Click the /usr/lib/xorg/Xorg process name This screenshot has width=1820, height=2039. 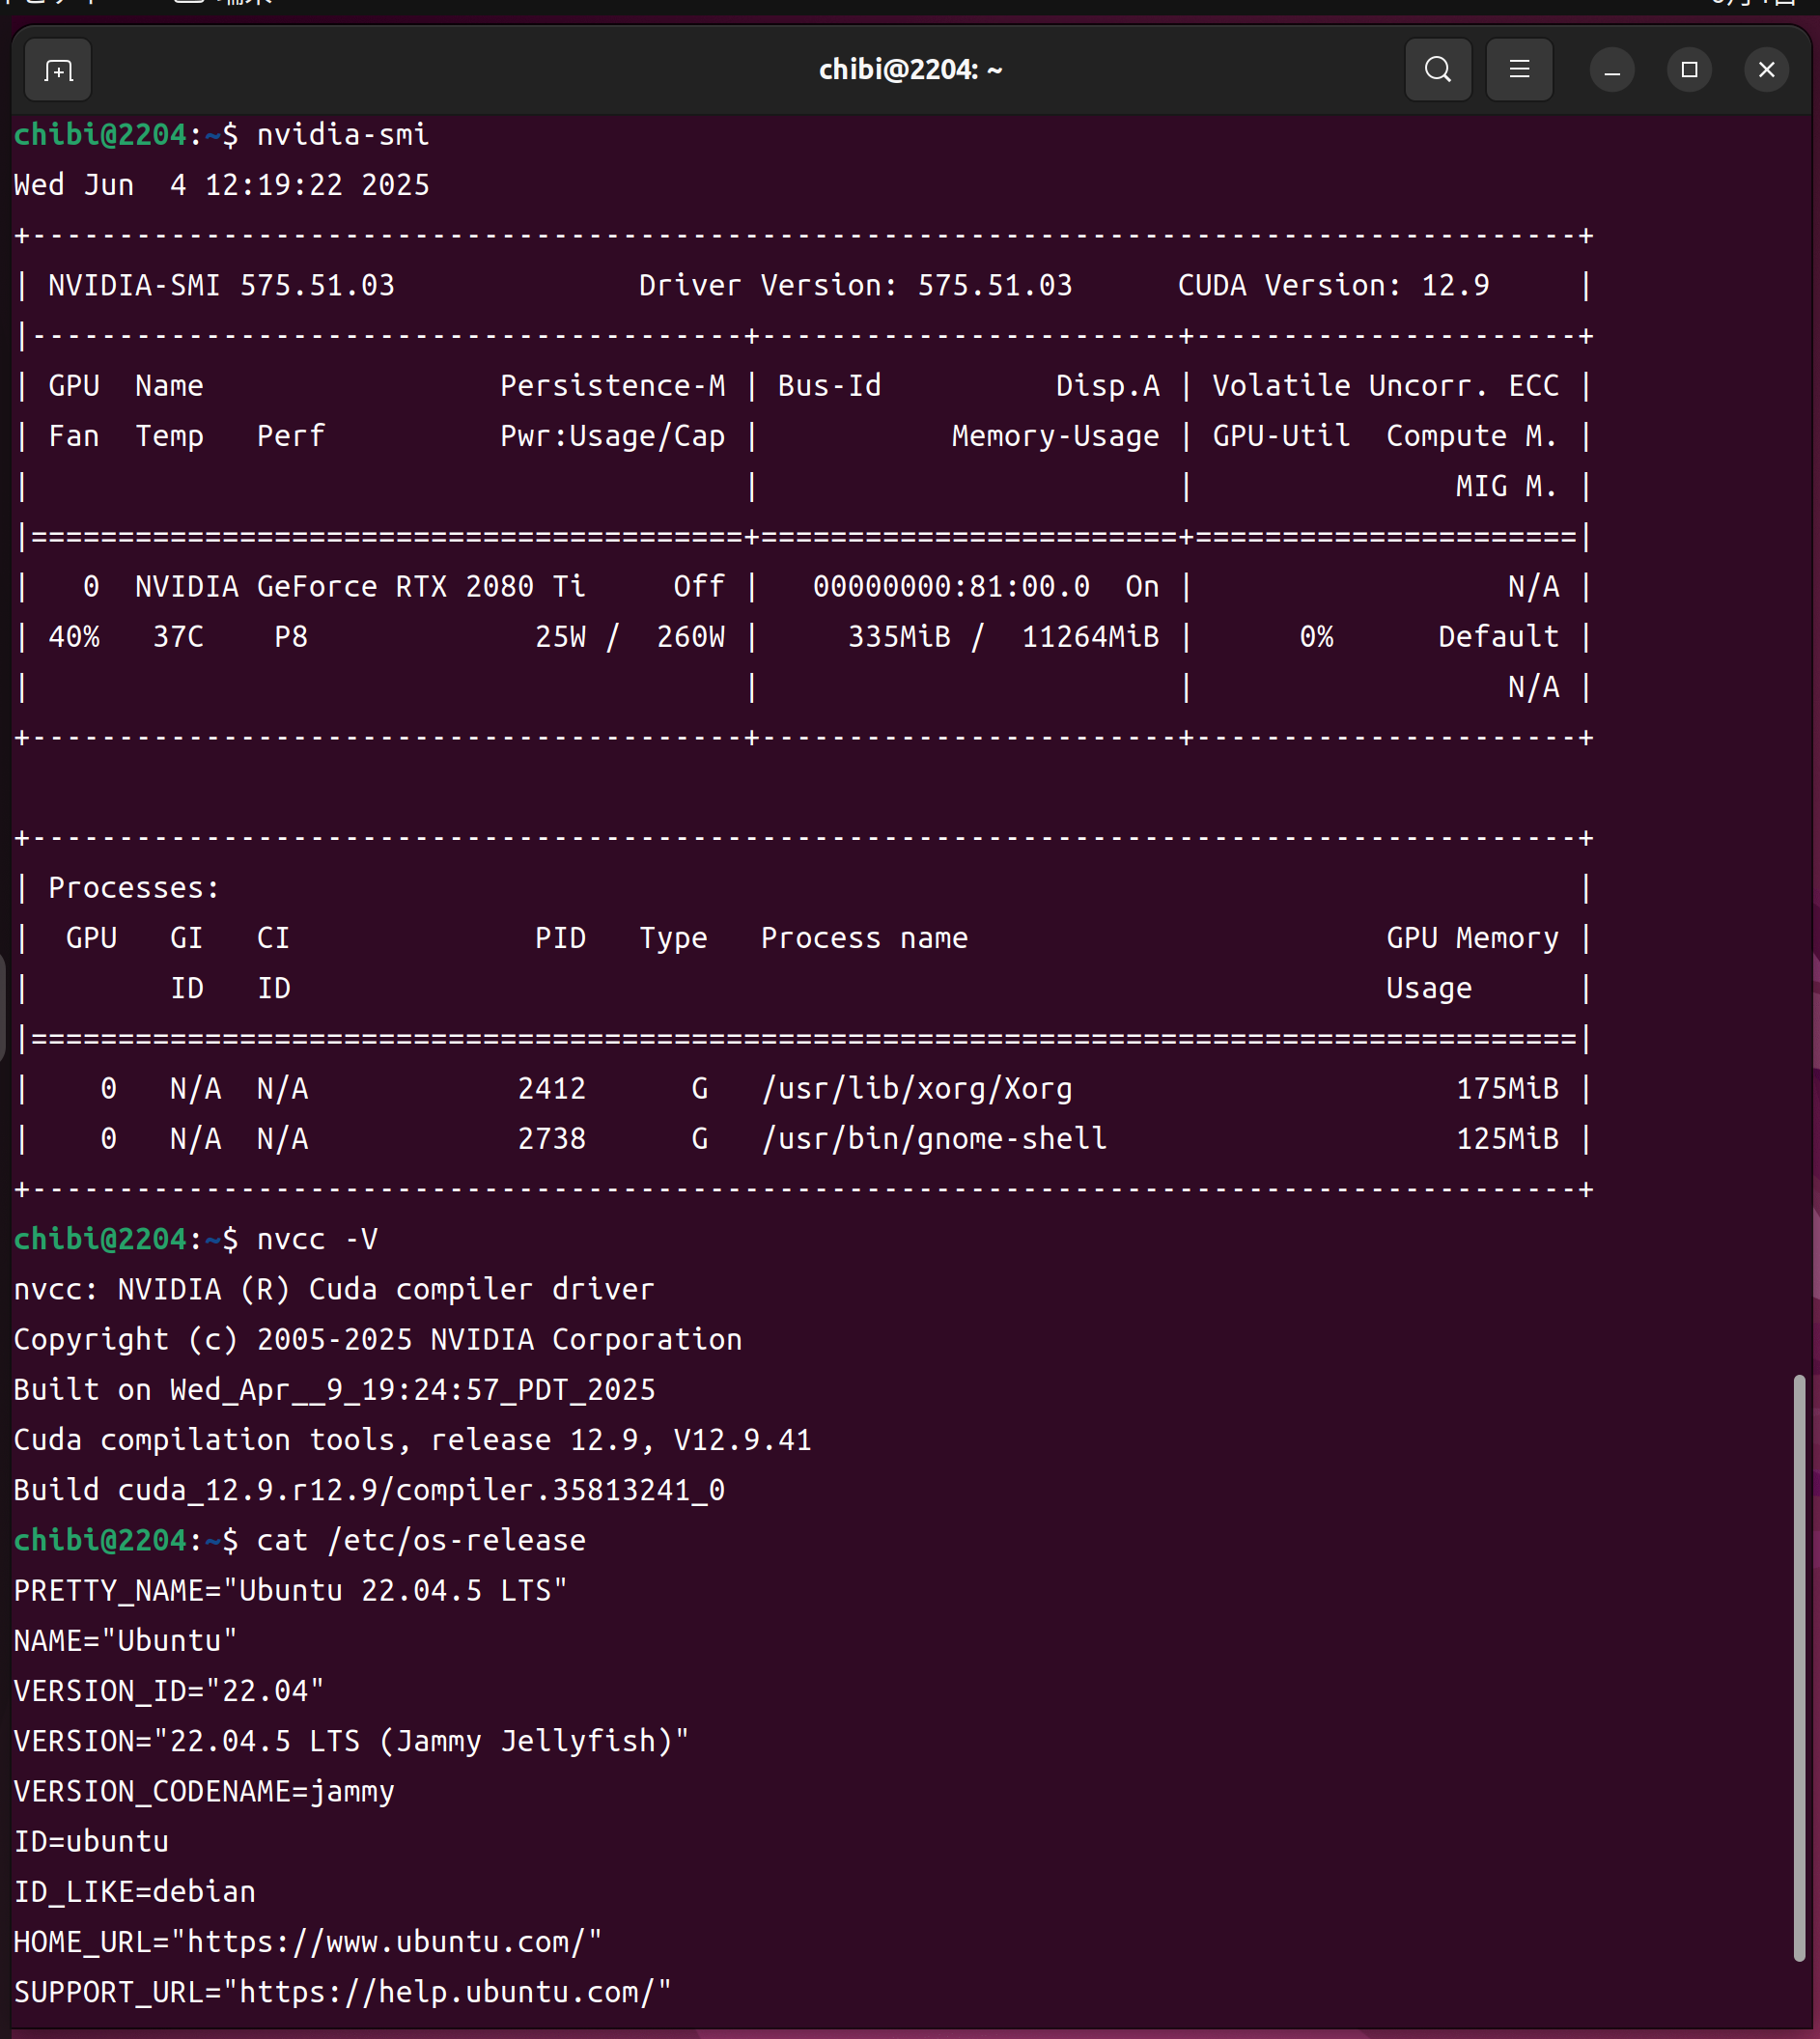916,1088
